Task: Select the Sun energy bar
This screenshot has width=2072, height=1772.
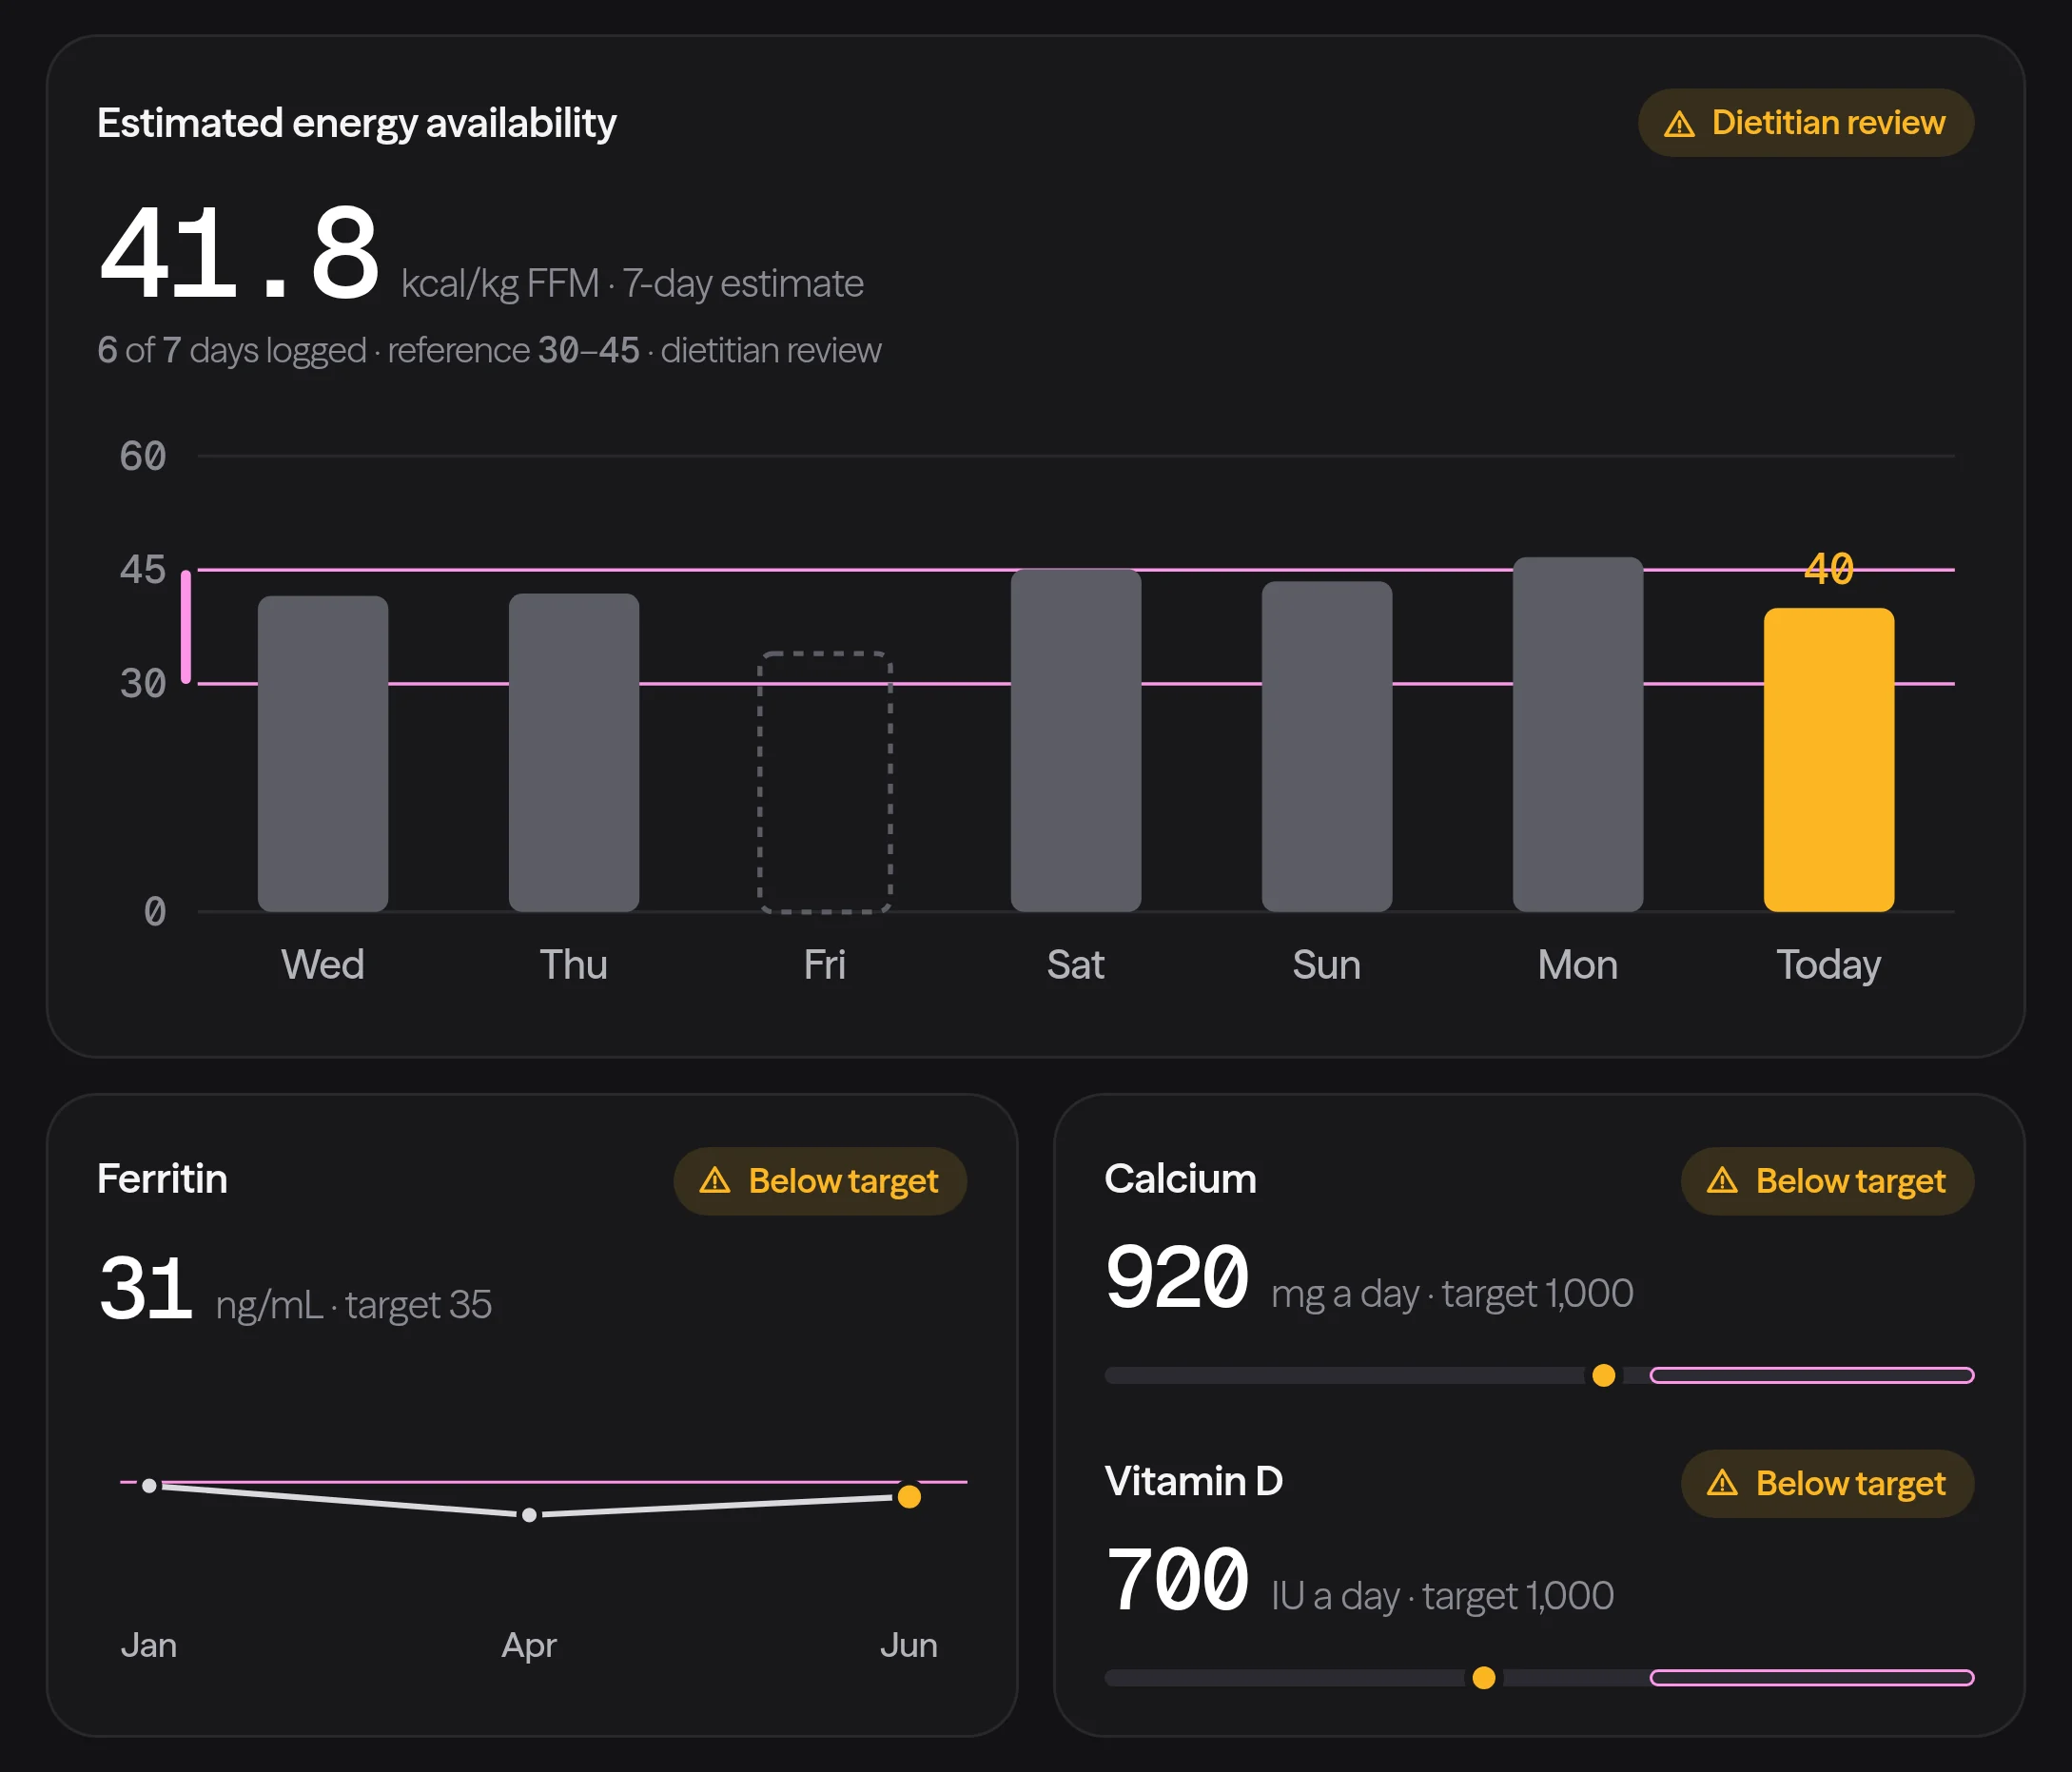Action: (1327, 746)
